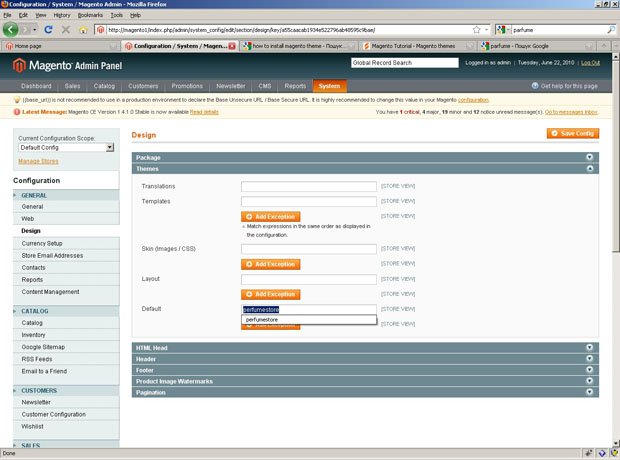620x460 pixels.
Task: Click Add Exception under Templates
Action: pyautogui.click(x=270, y=216)
